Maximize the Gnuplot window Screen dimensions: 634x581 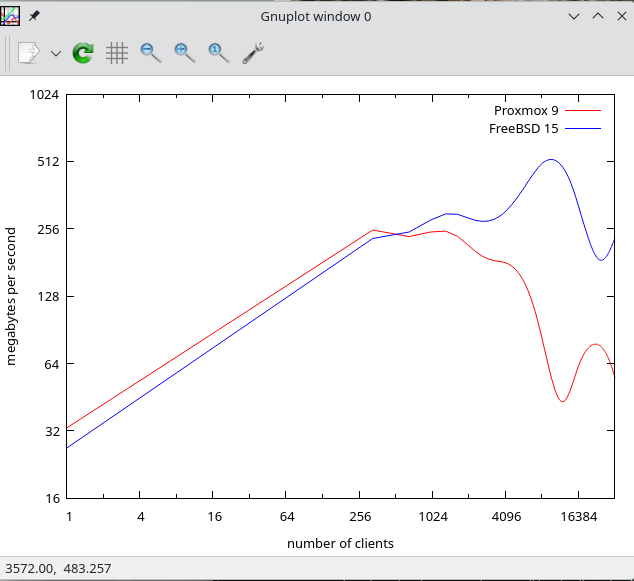[x=597, y=17]
